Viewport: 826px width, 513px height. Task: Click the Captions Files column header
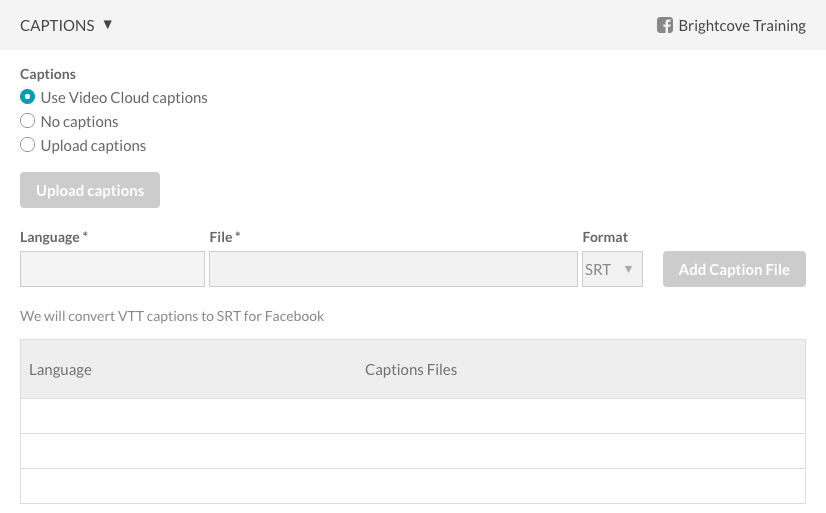point(411,369)
